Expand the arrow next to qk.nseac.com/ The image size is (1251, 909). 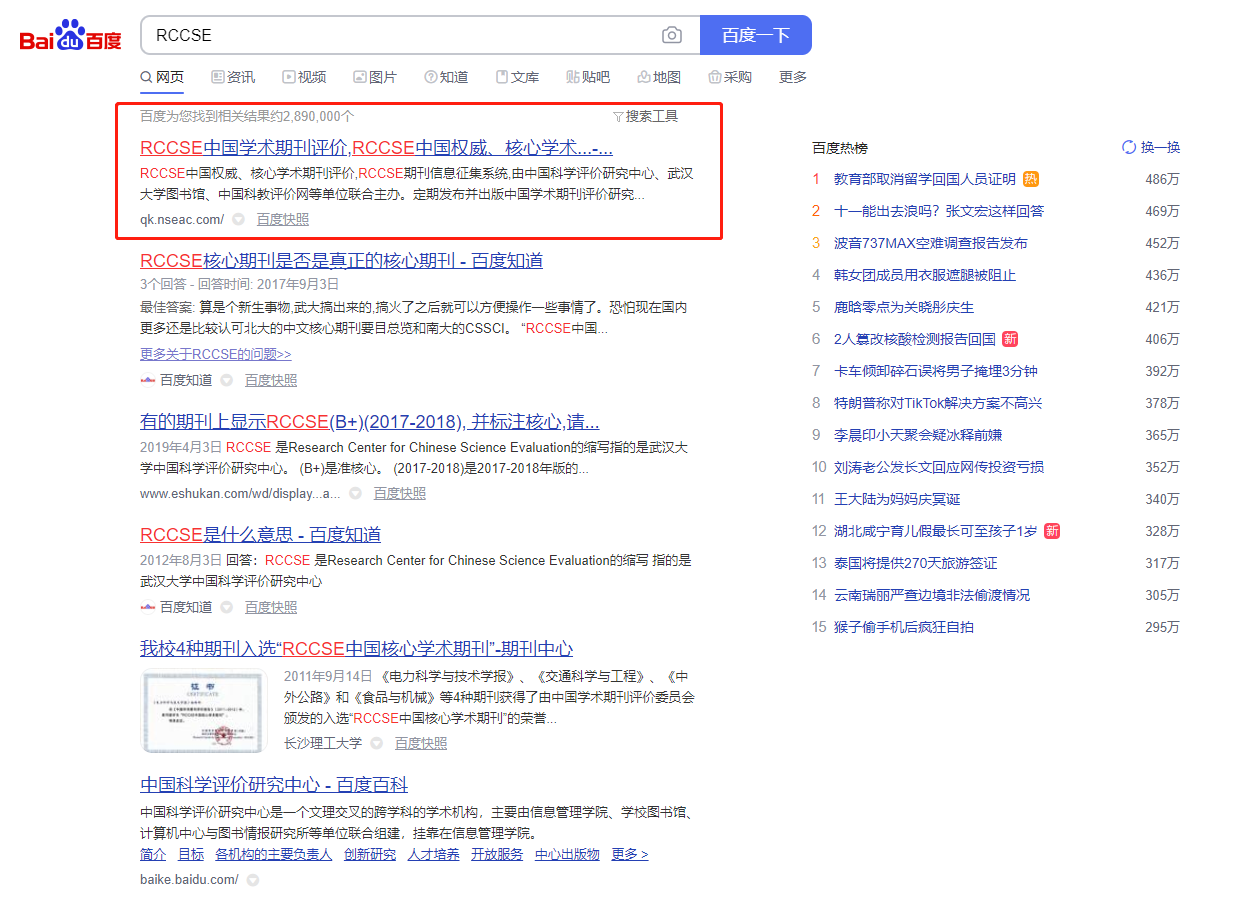pyautogui.click(x=238, y=219)
